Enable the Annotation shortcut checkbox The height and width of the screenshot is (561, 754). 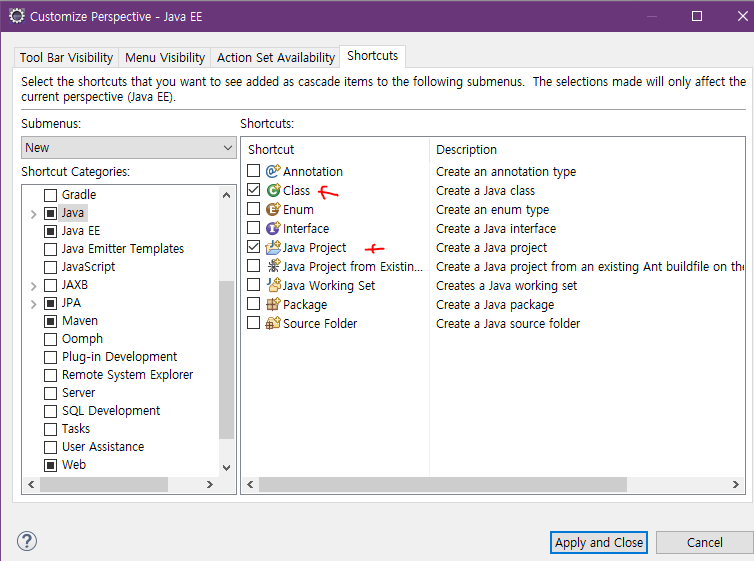pos(253,171)
